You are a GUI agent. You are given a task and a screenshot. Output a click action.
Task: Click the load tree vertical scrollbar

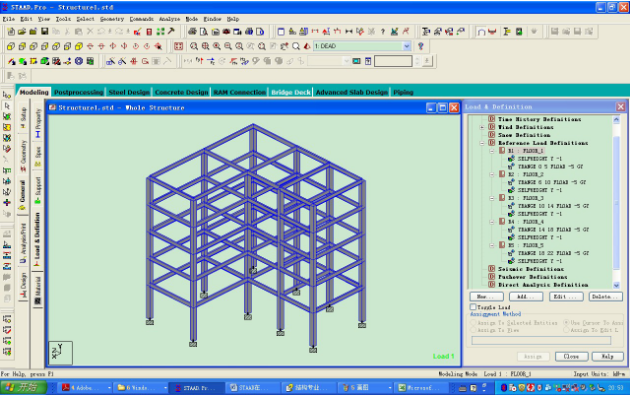(x=616, y=202)
